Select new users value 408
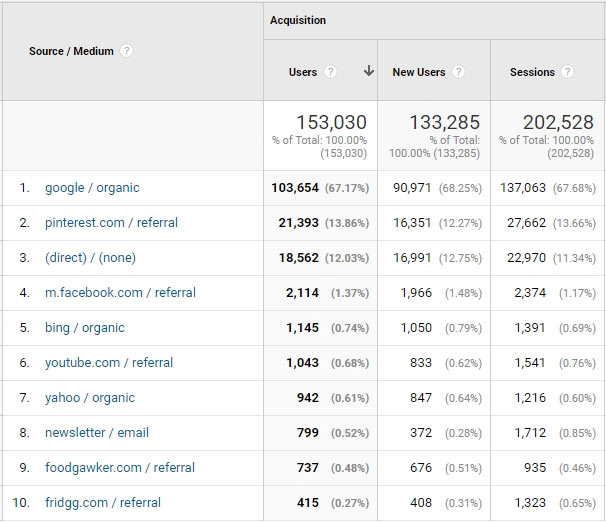 click(x=421, y=503)
